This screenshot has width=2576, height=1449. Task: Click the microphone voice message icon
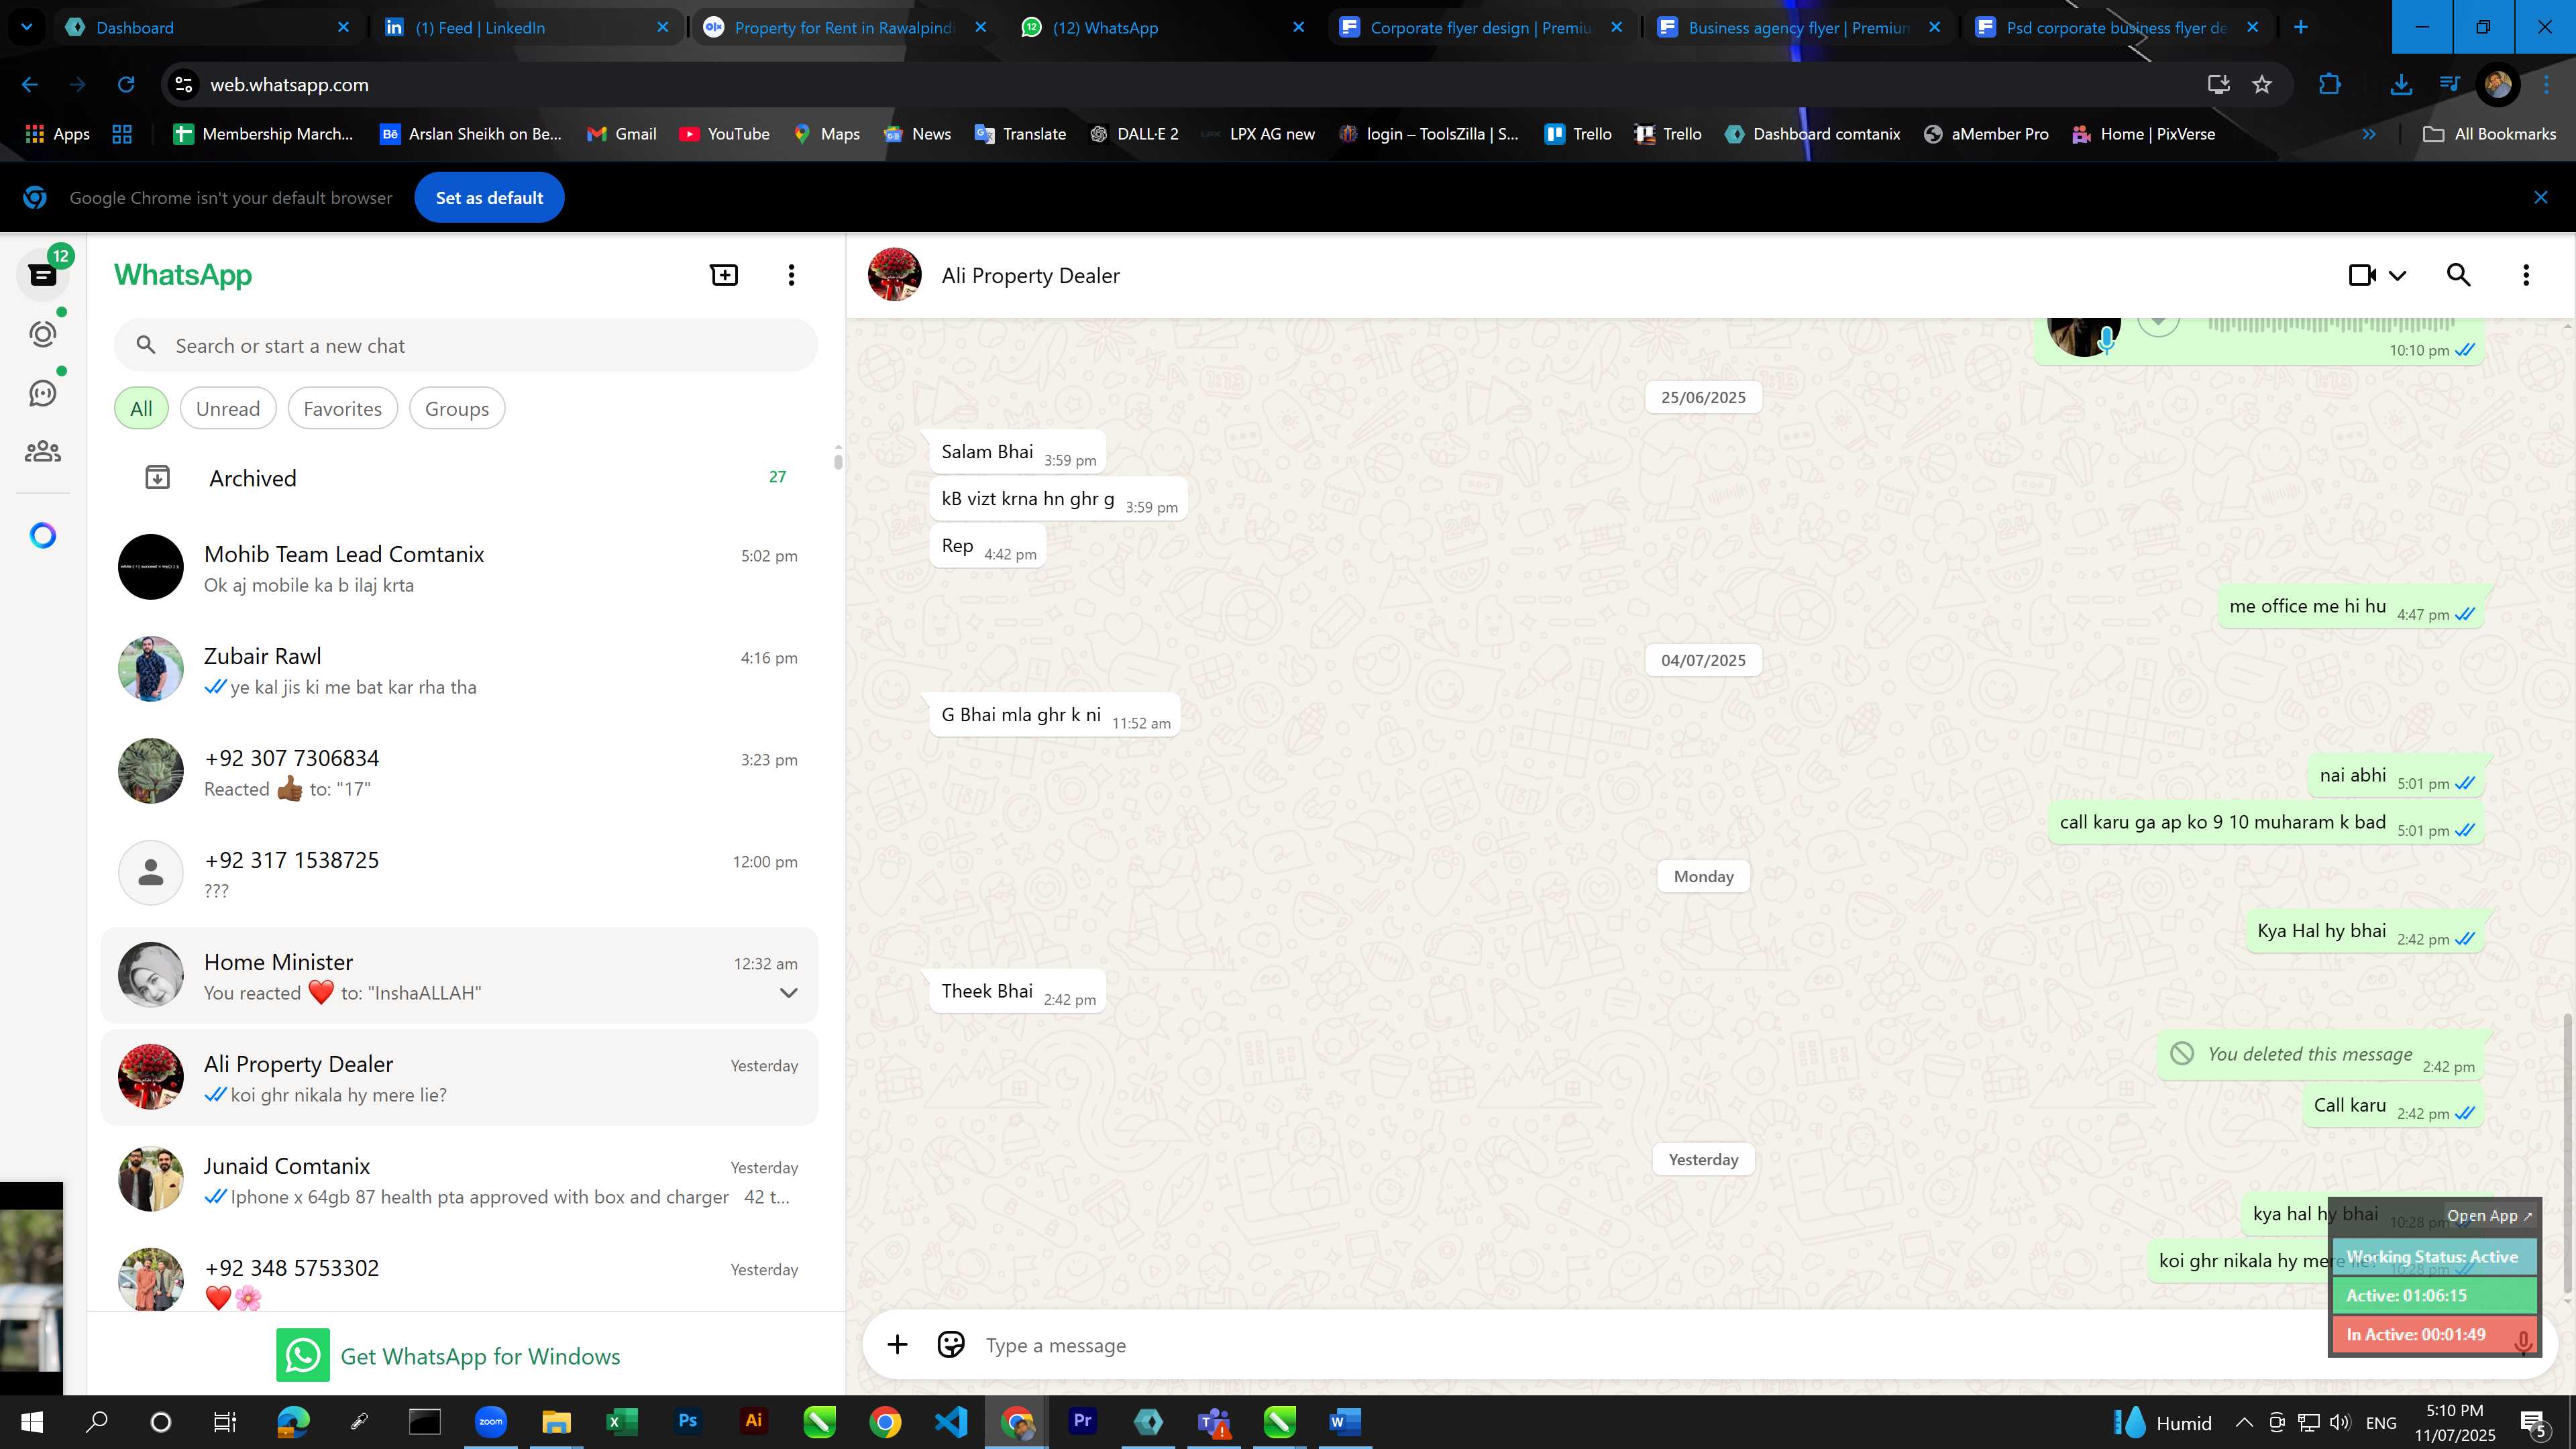2524,1342
